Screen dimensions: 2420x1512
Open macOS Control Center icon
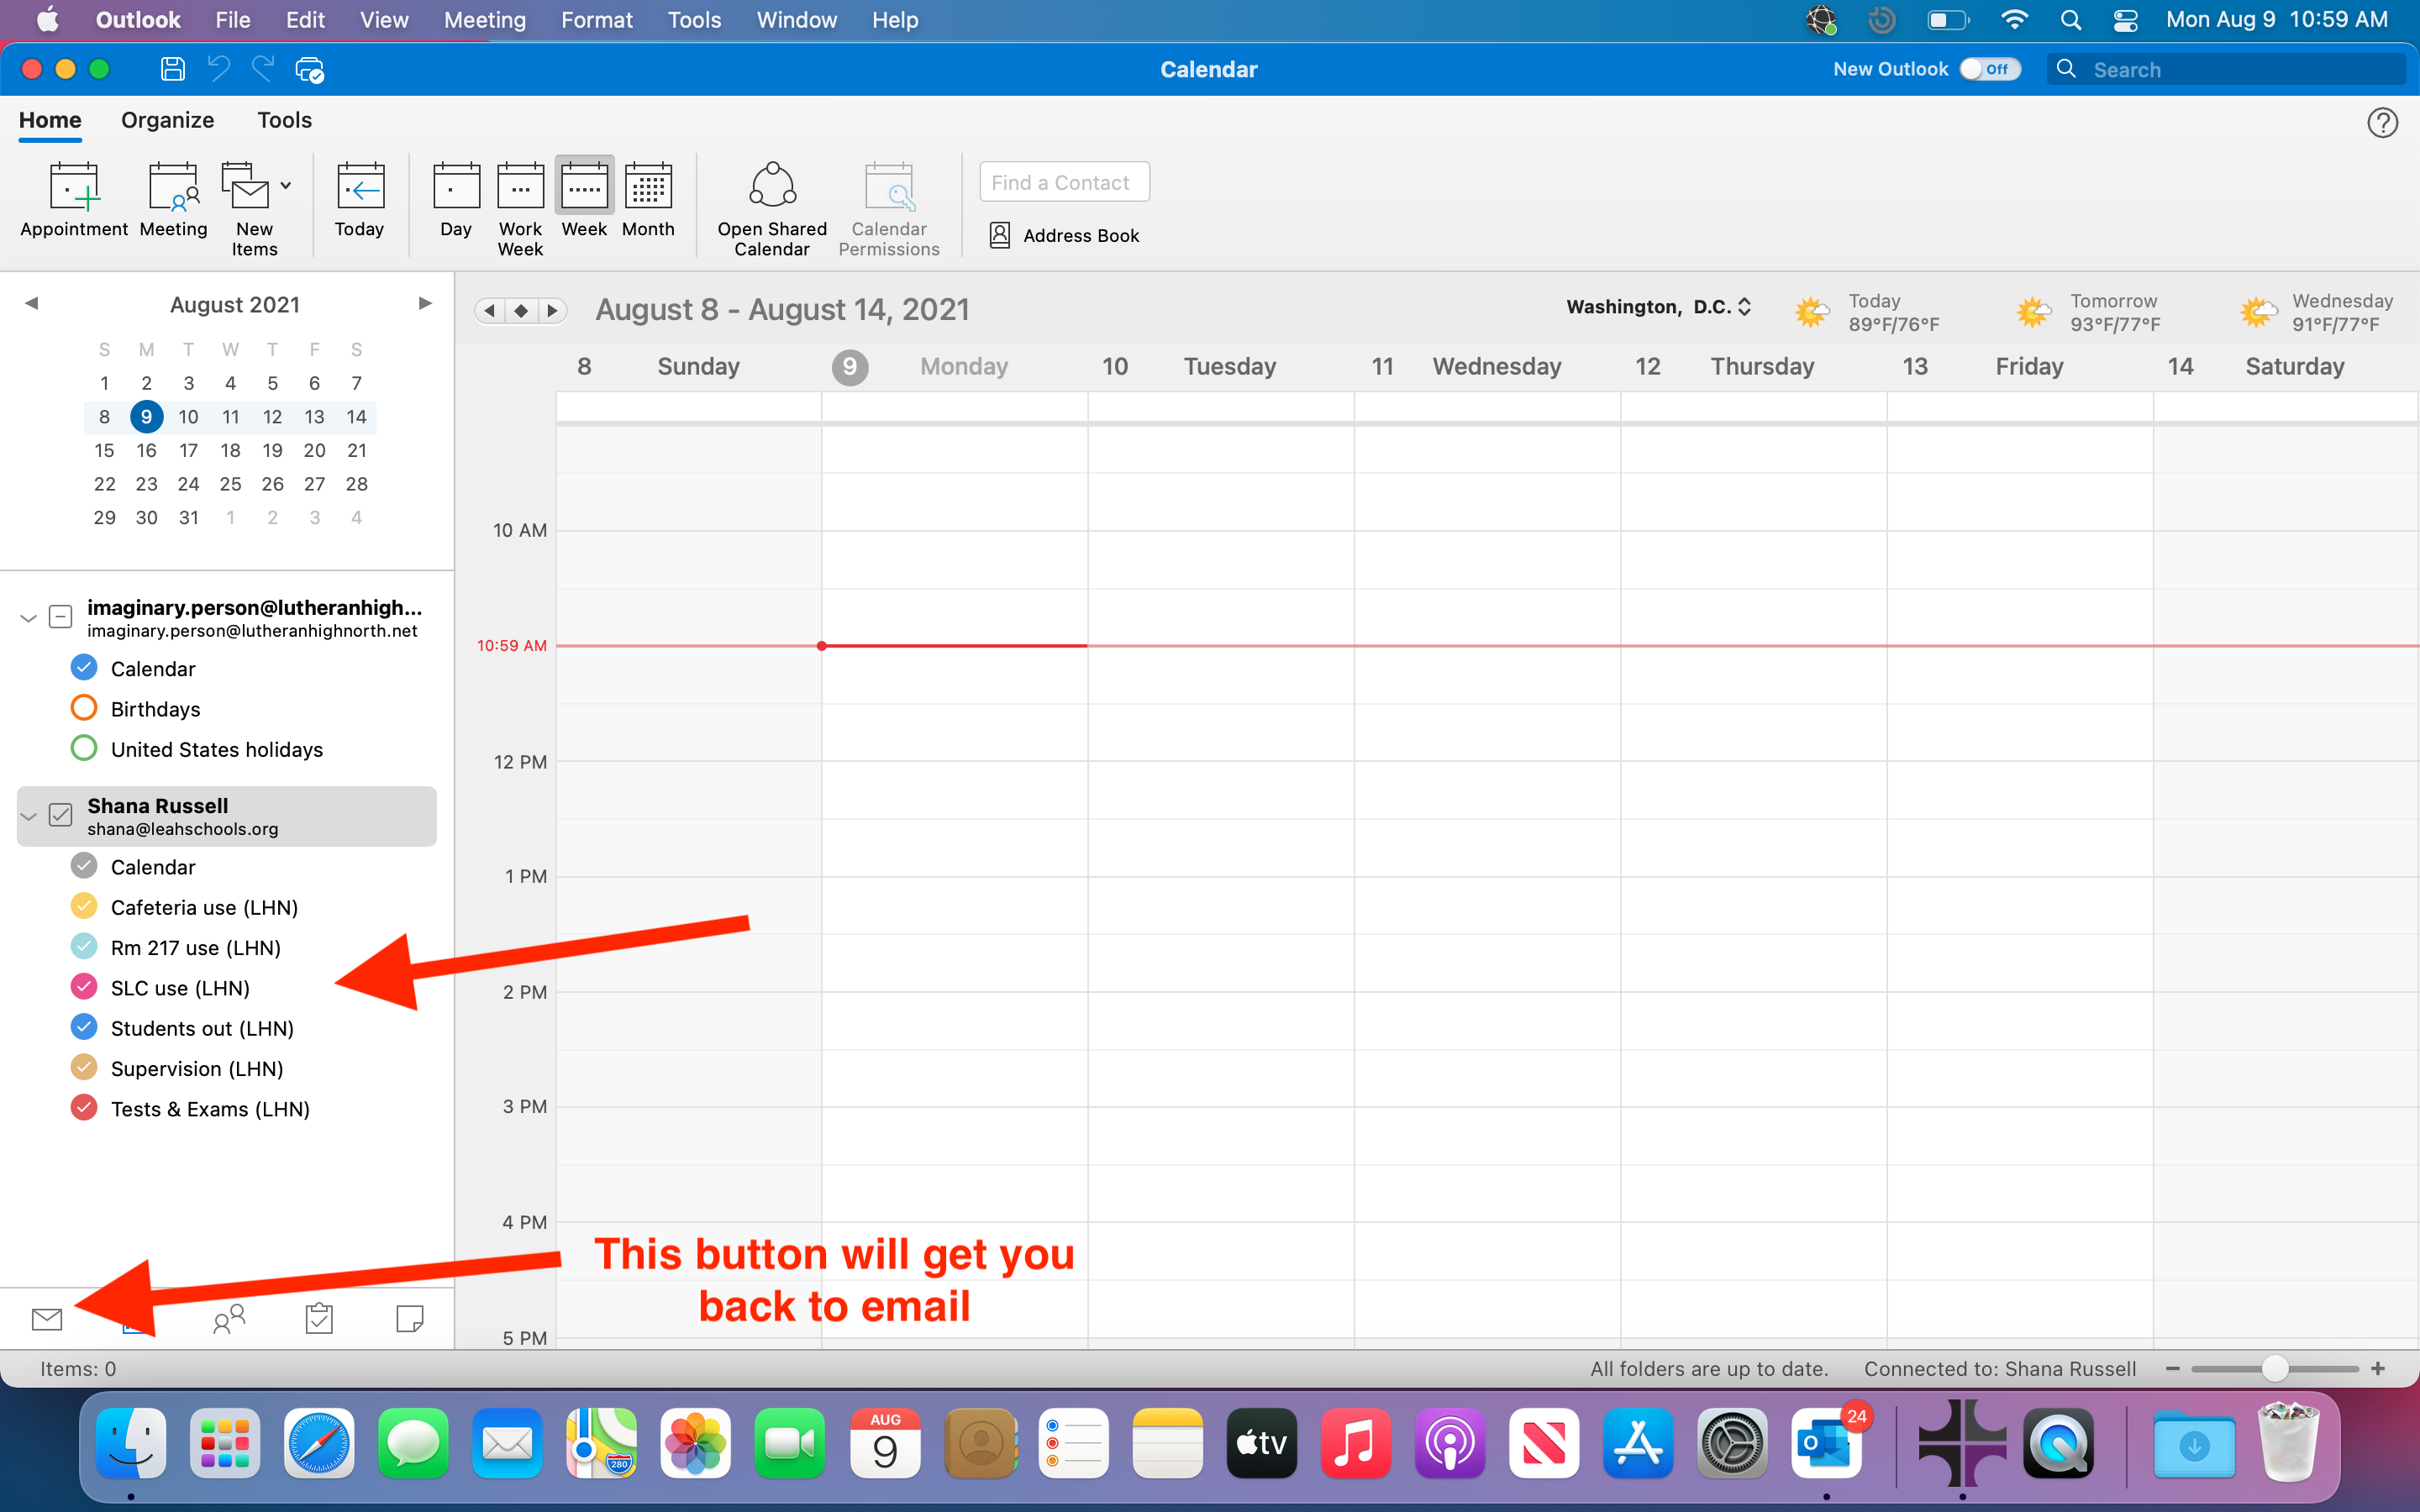[2126, 20]
